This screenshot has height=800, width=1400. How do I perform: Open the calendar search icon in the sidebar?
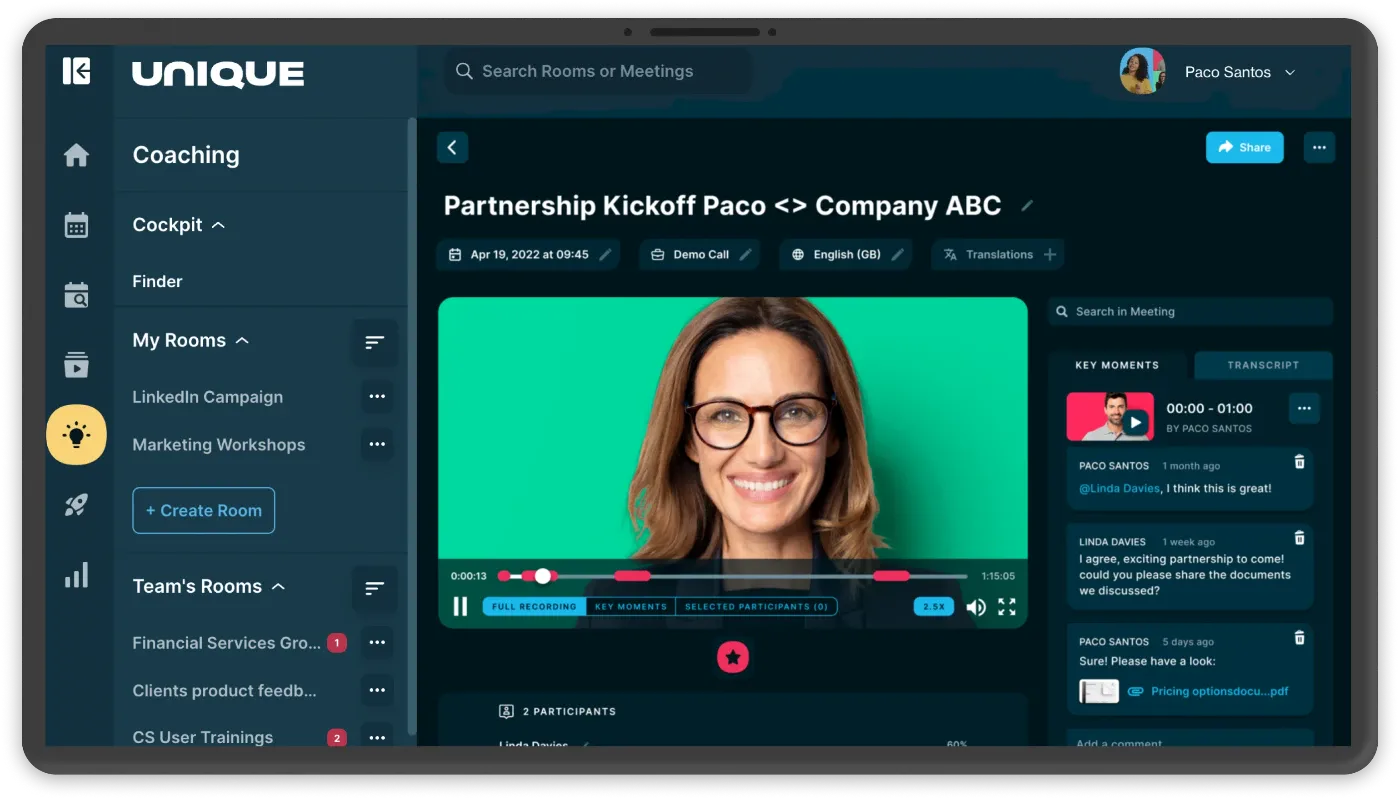[x=76, y=295]
